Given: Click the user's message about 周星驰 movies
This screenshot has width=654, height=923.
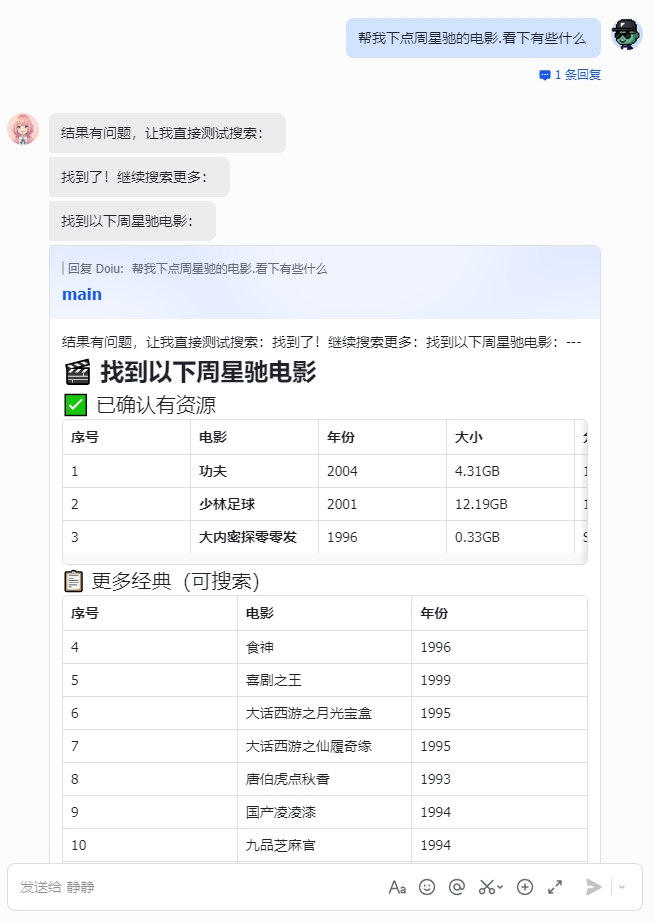Looking at the screenshot, I should (473, 38).
